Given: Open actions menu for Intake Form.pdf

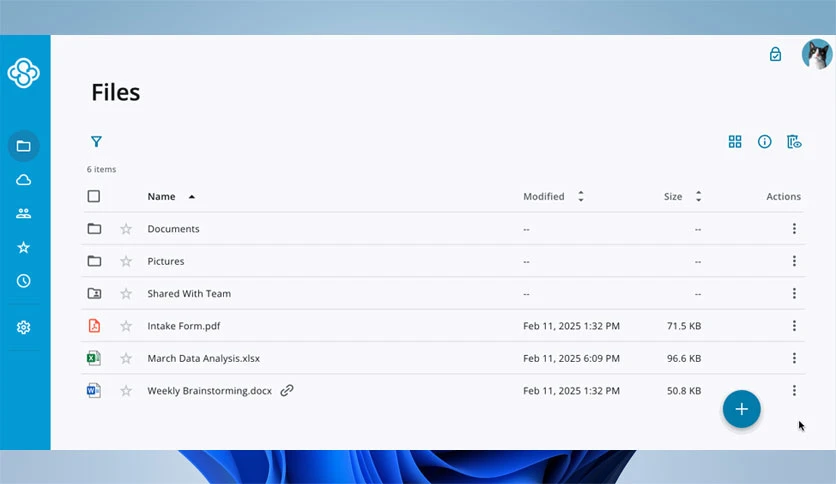Looking at the screenshot, I should tap(794, 326).
